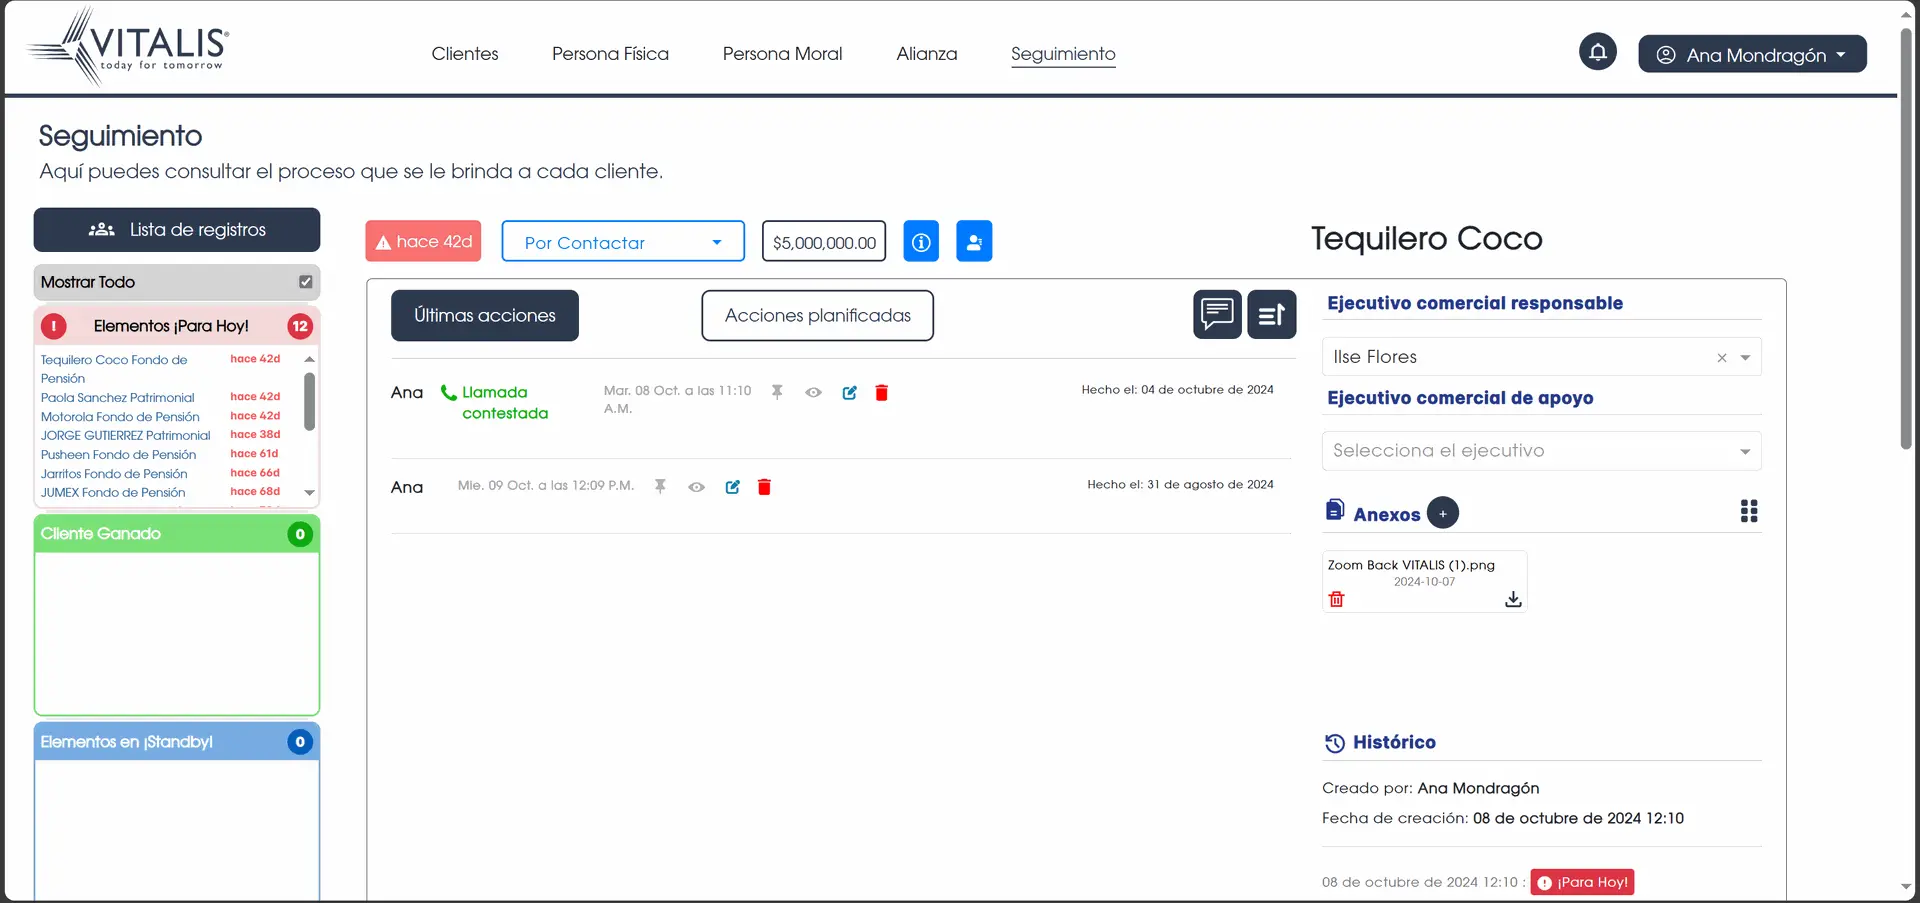Toggle visibility eye on Llamada contestada entry
Image resolution: width=1920 pixels, height=903 pixels.
(813, 393)
